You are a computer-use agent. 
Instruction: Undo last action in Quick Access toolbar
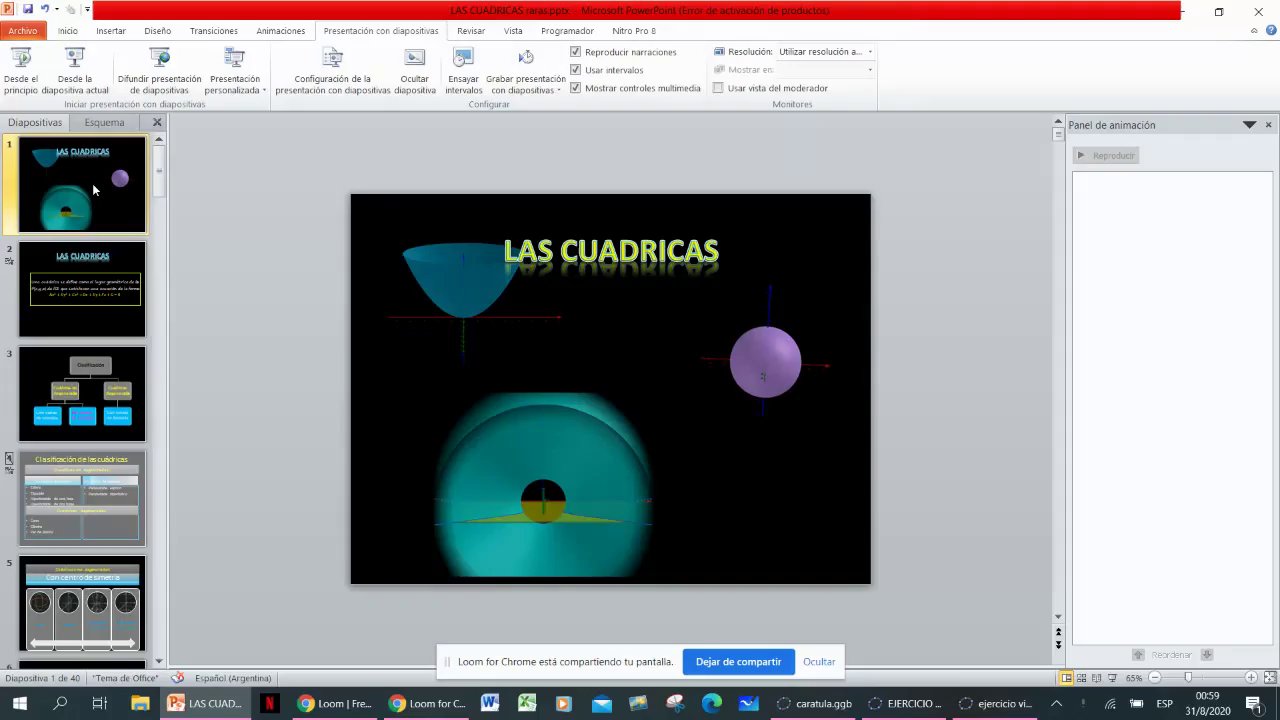45,10
